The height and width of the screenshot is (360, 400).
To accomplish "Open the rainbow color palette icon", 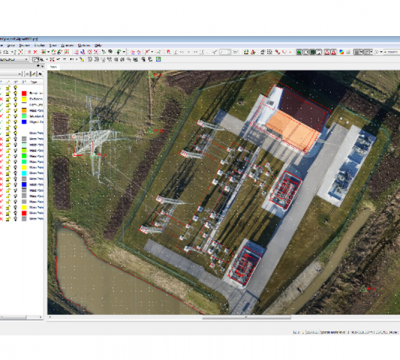I will point(341,52).
